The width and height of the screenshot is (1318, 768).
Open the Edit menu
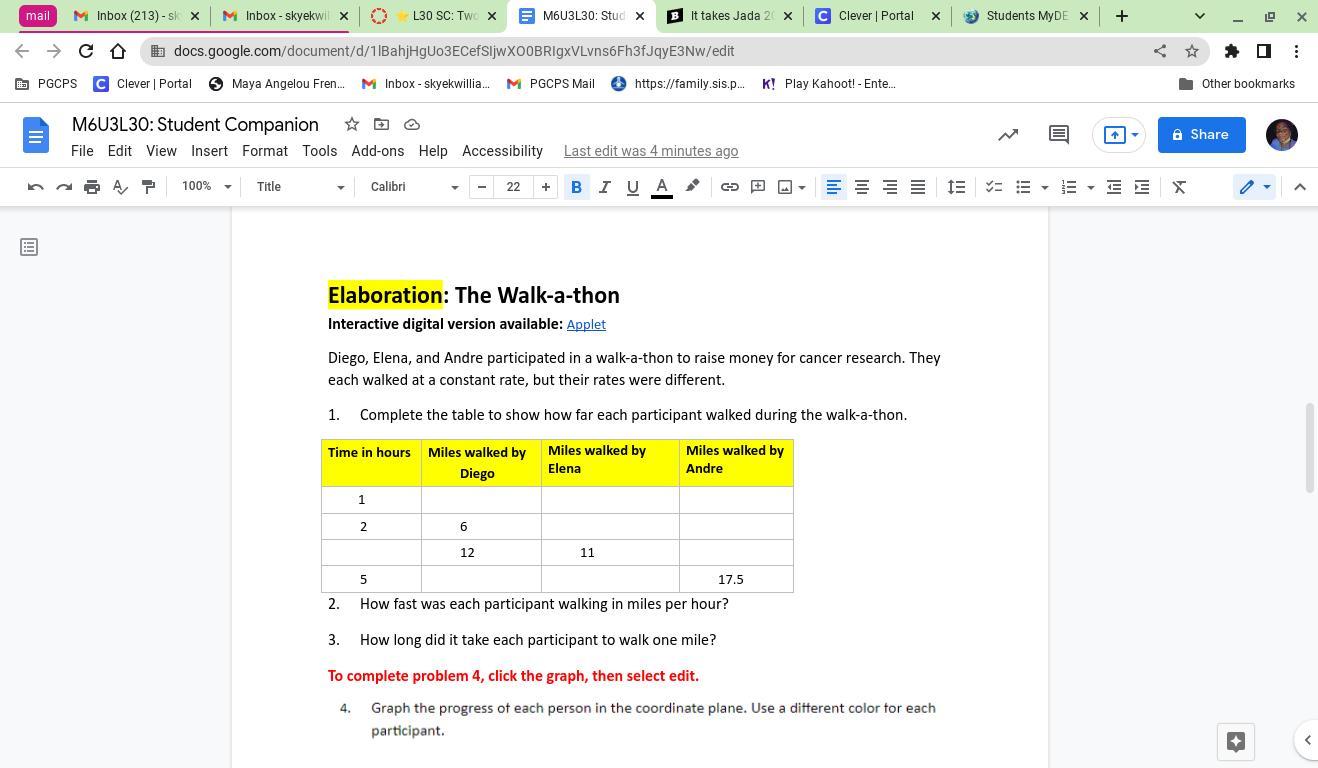[119, 151]
